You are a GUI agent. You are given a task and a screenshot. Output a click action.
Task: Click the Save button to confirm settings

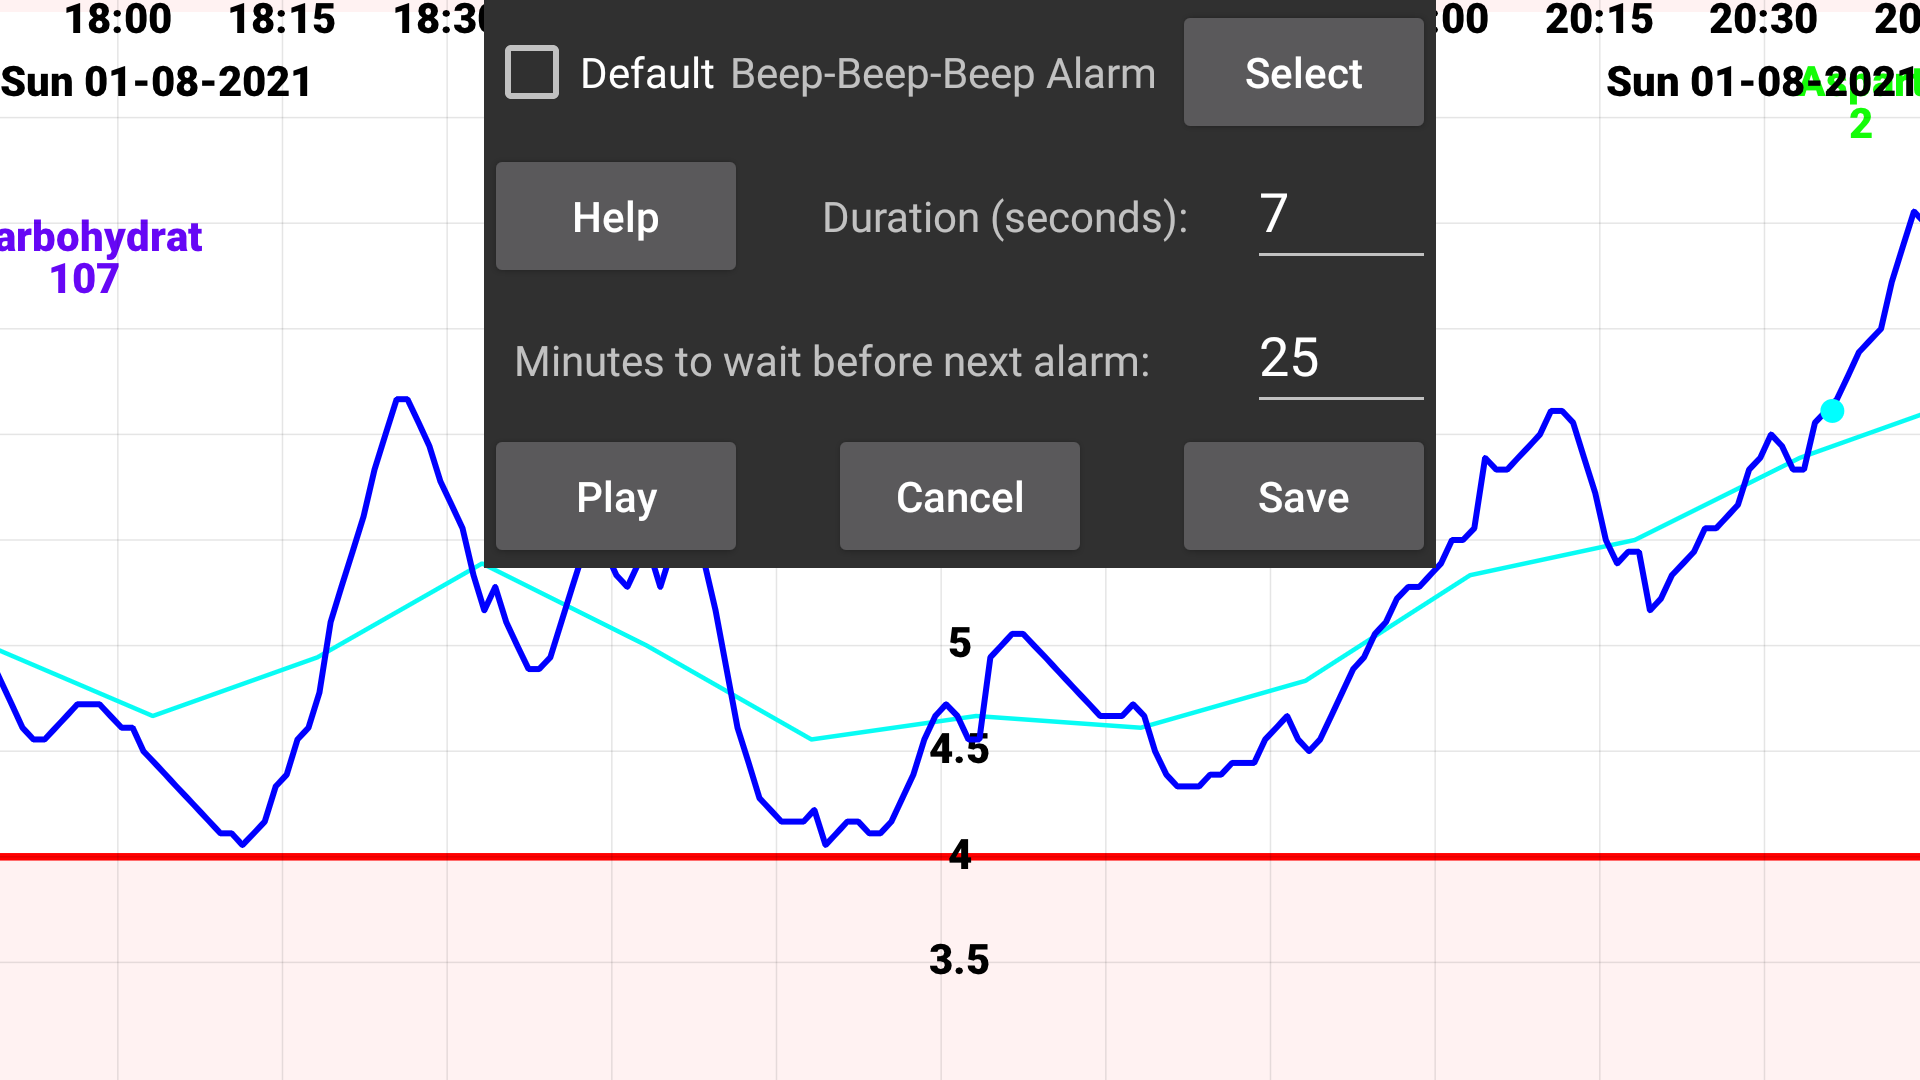[1303, 496]
